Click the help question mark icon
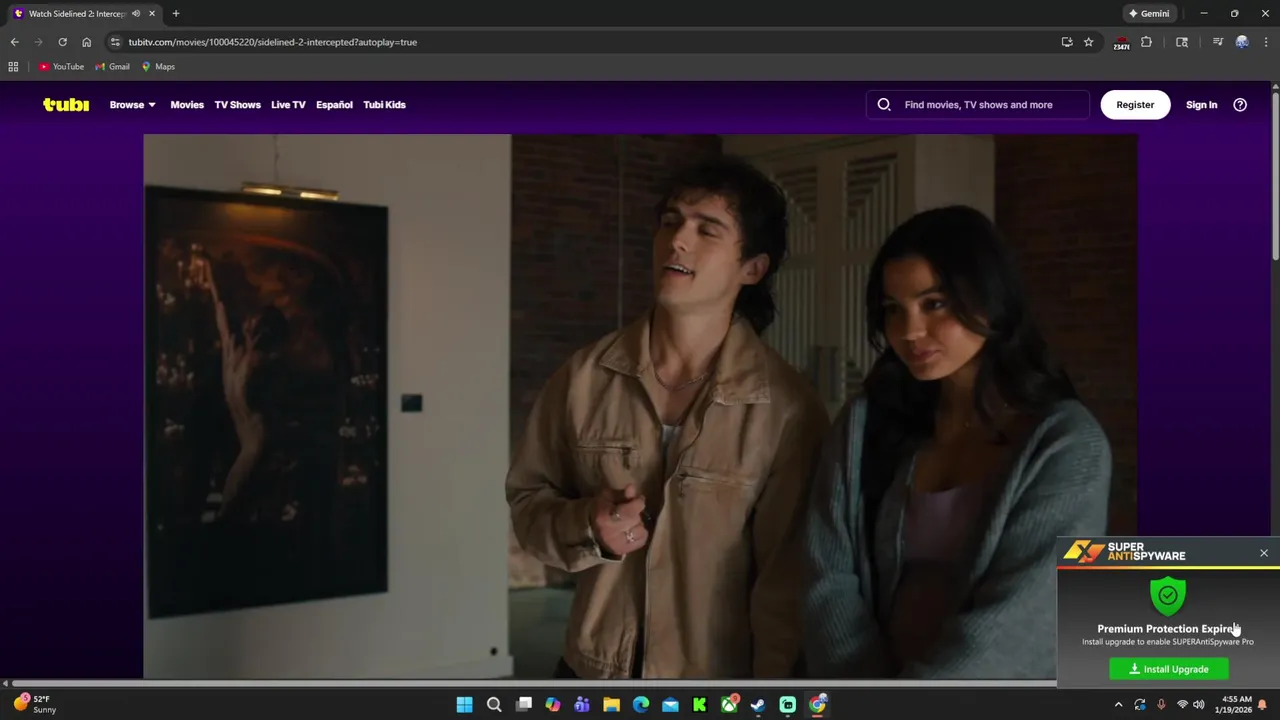Screen dimensions: 1280x720 tap(1240, 104)
